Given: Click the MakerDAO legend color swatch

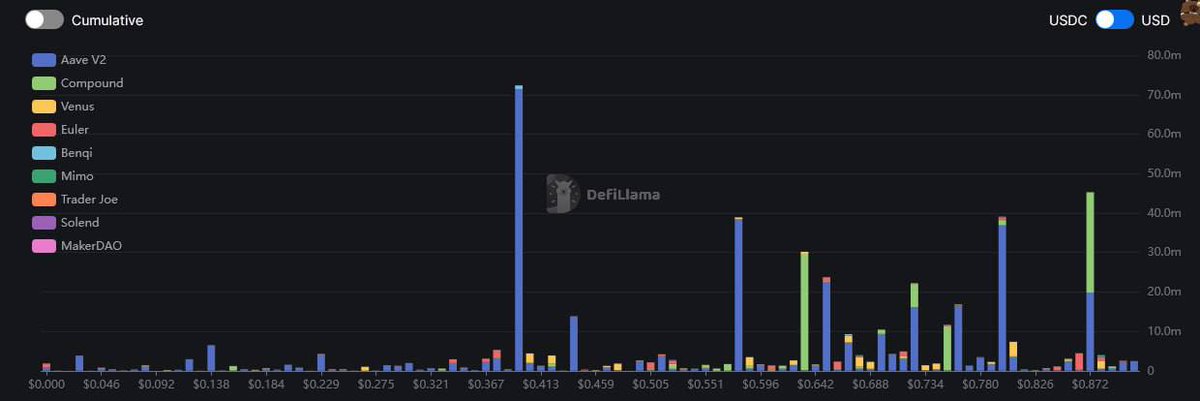Looking at the screenshot, I should (x=44, y=245).
